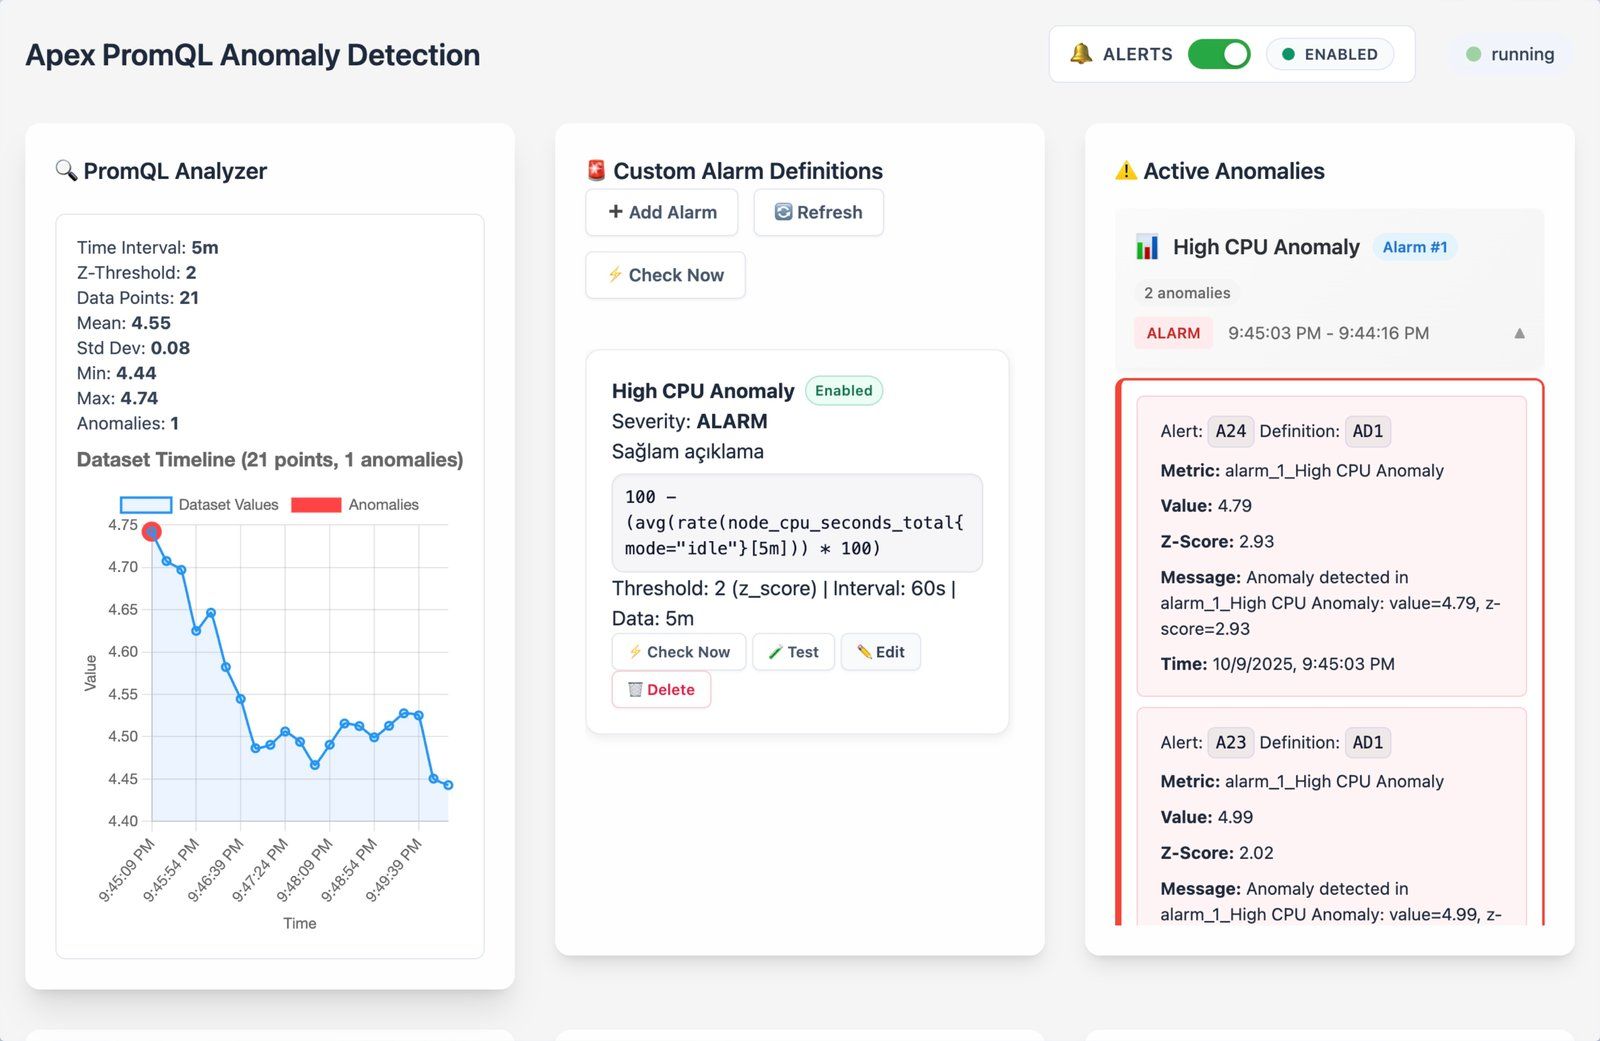Click the ALARM severity tag
Image resolution: width=1600 pixels, height=1041 pixels.
pos(1173,333)
